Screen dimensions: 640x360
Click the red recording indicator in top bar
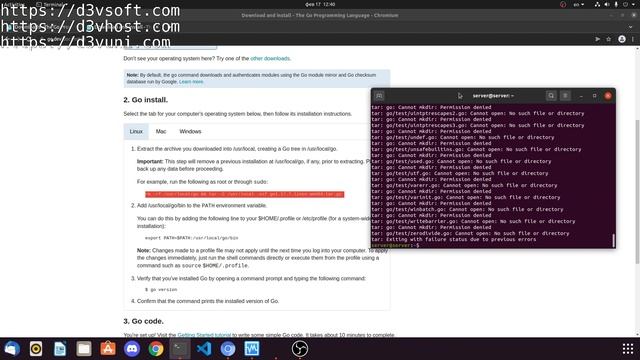pos(563,4)
